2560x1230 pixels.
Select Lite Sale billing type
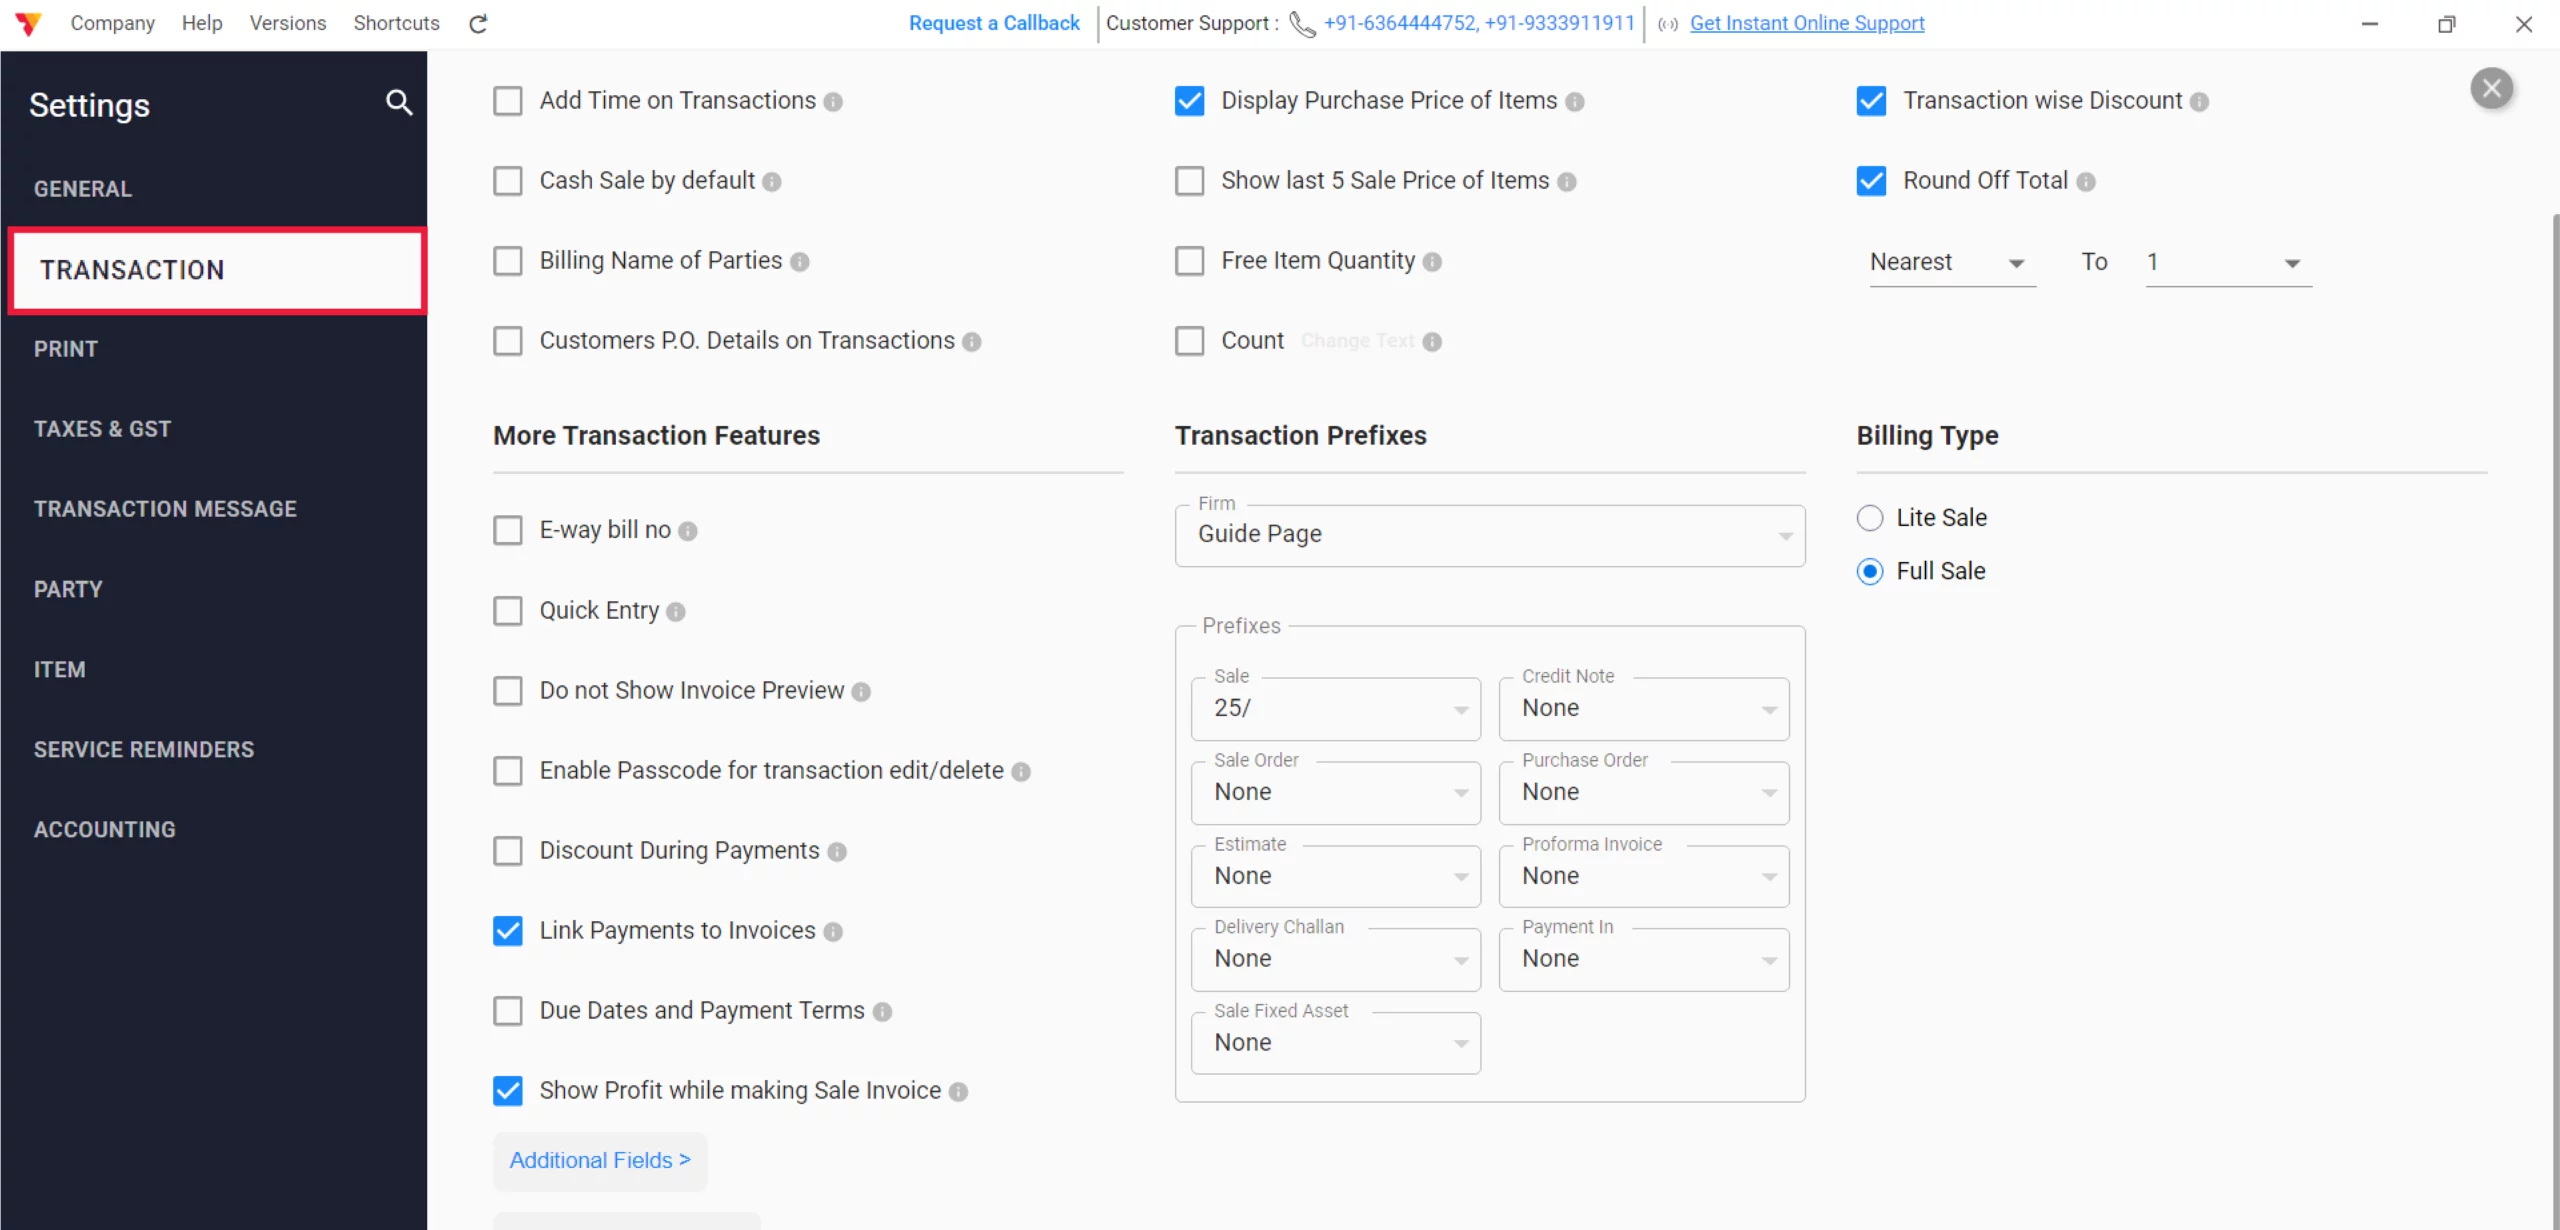pos(1870,518)
